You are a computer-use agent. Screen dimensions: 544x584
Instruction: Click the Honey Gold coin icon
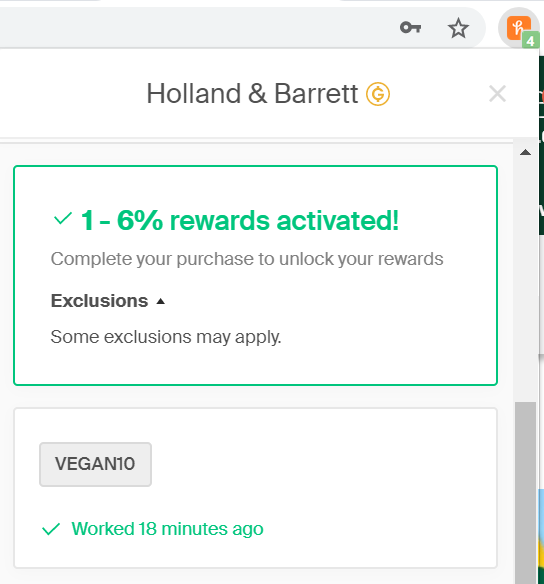click(x=378, y=94)
